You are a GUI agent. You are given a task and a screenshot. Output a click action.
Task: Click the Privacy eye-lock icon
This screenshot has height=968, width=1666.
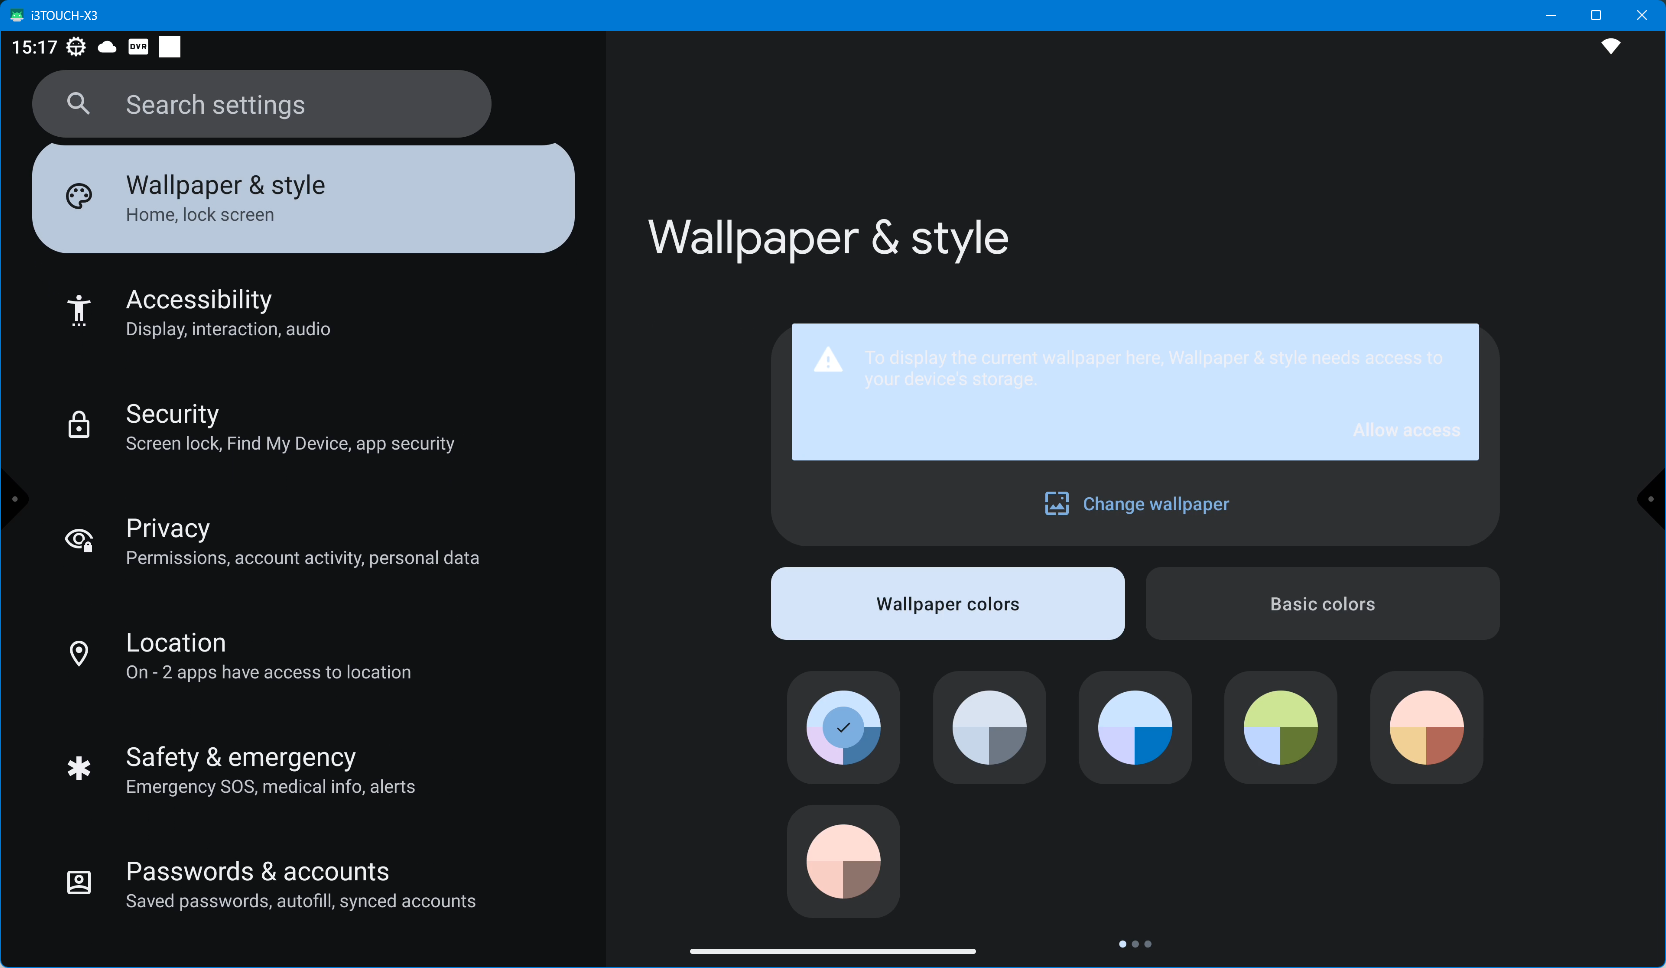pos(79,541)
